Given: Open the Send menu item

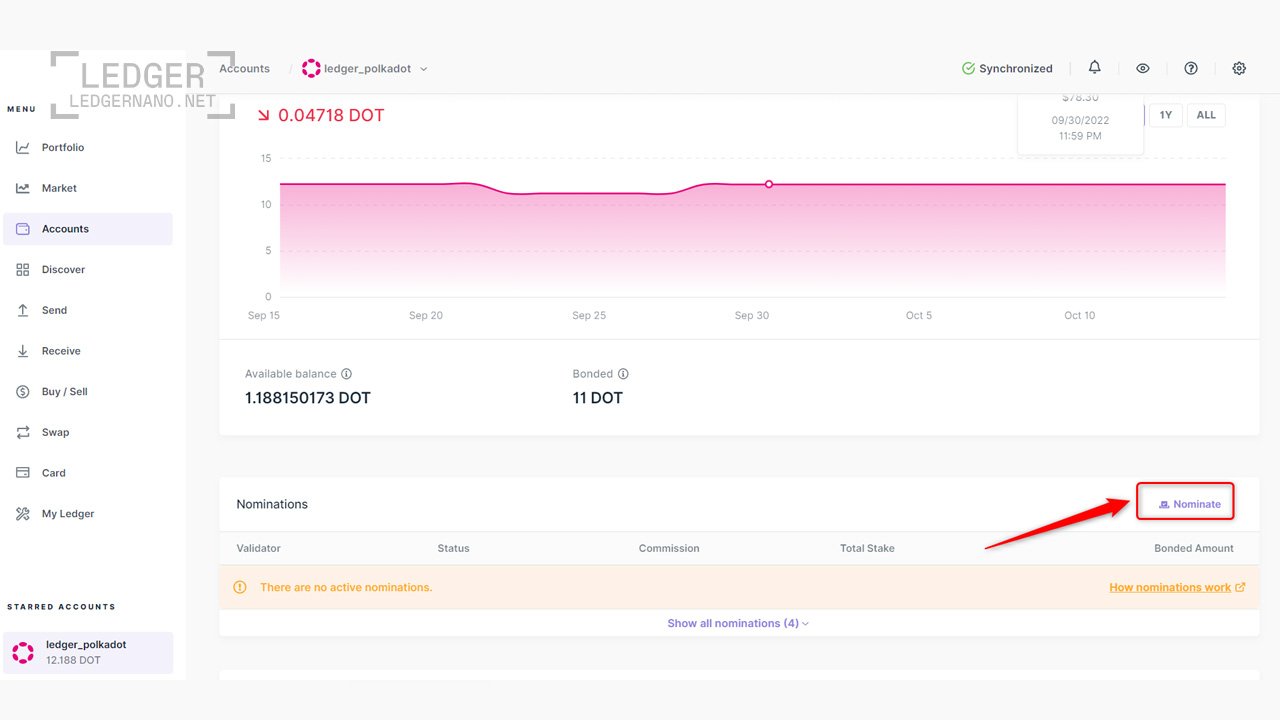Looking at the screenshot, I should tap(88, 310).
